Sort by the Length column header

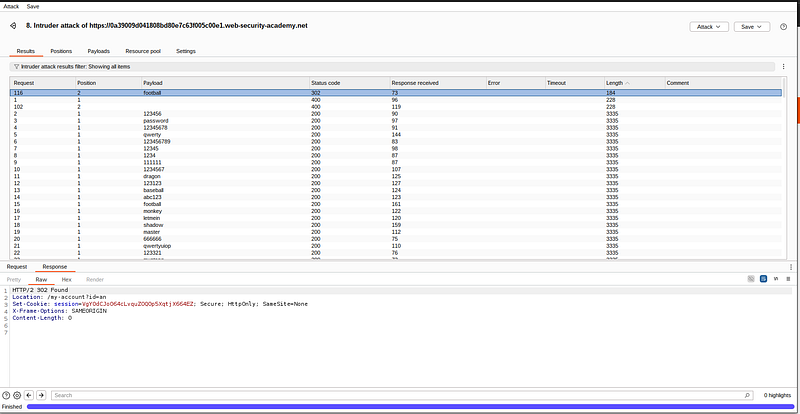(x=634, y=83)
